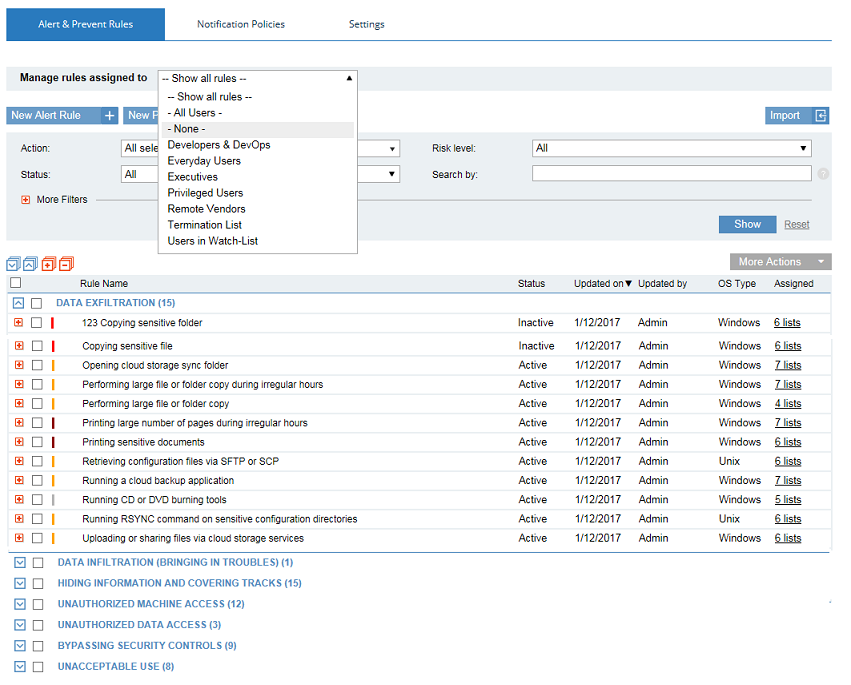Click the expand all categories icon
The height and width of the screenshot is (685, 851).
[13, 264]
